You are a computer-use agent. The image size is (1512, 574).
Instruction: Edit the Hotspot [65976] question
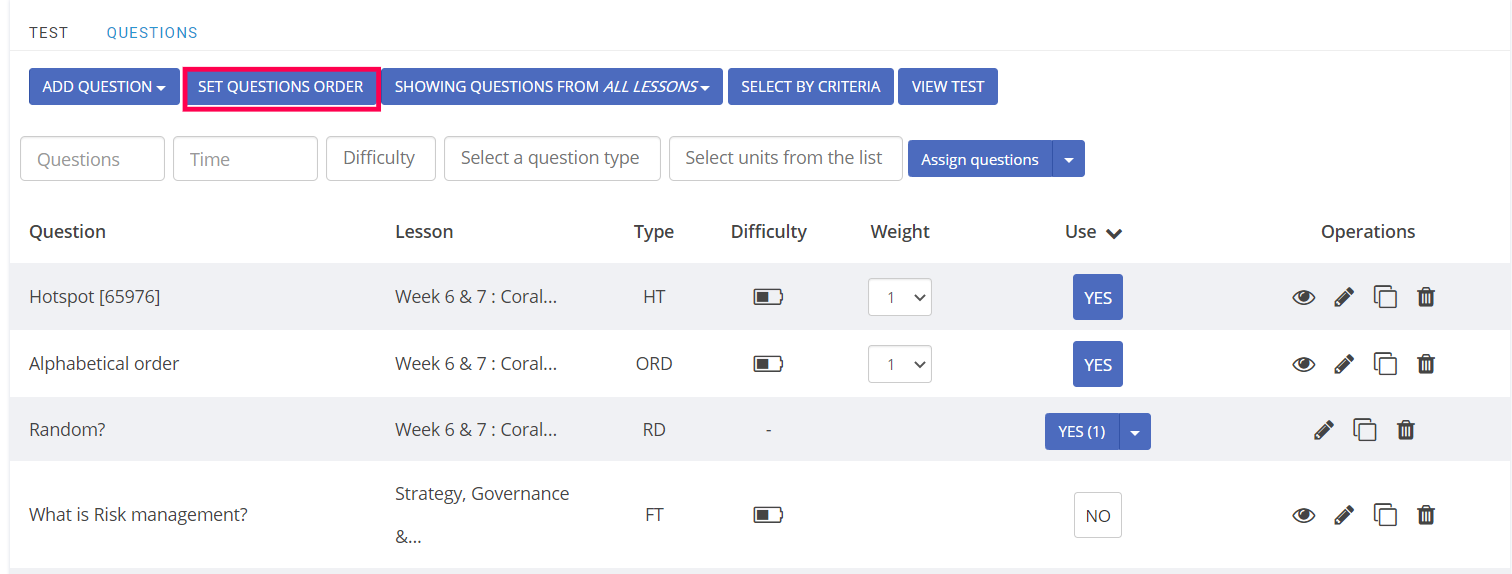(x=1344, y=297)
